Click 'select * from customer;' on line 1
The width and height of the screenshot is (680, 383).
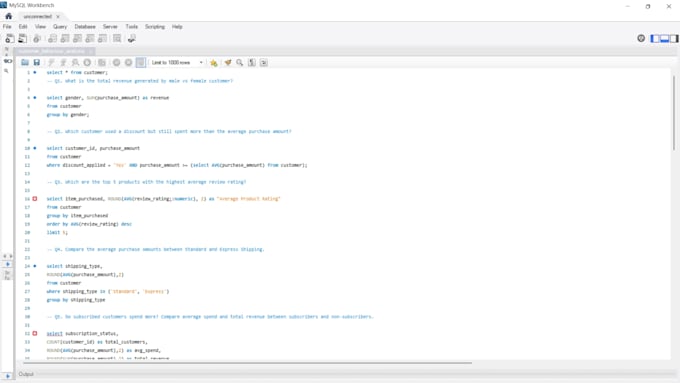pos(77,72)
